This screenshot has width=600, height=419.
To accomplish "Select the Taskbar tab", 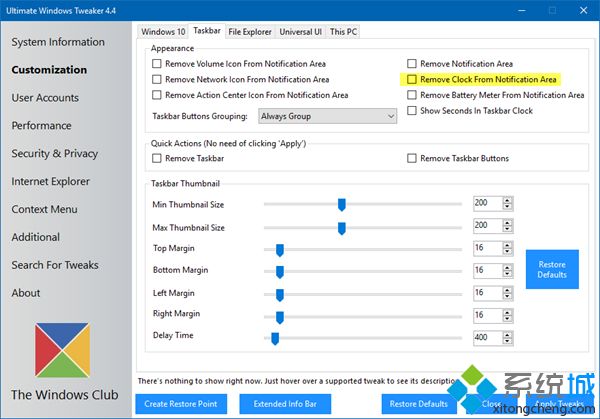I will point(207,31).
